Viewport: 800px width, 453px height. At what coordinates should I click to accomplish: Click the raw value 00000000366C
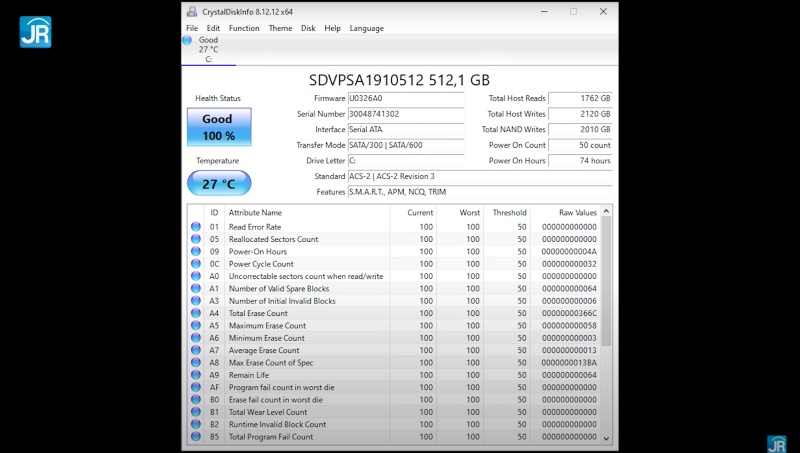tap(569, 313)
